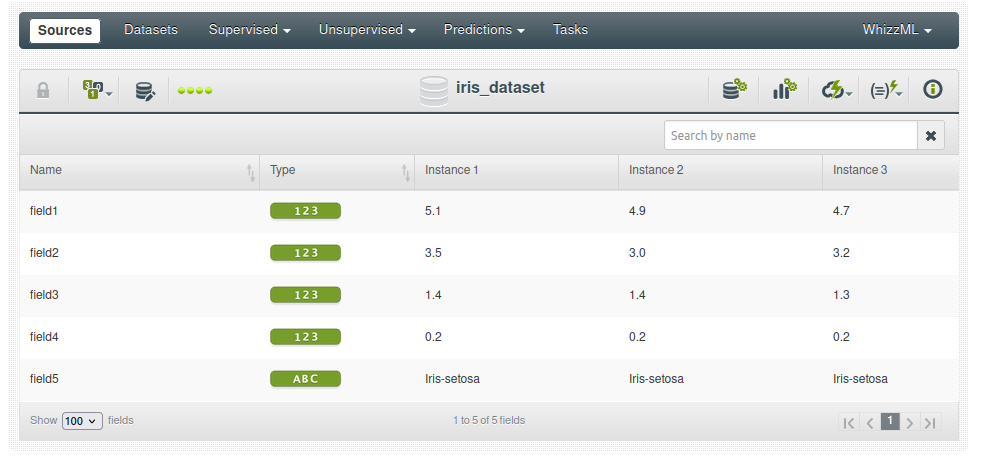Clear the search box with X button

(x=930, y=136)
